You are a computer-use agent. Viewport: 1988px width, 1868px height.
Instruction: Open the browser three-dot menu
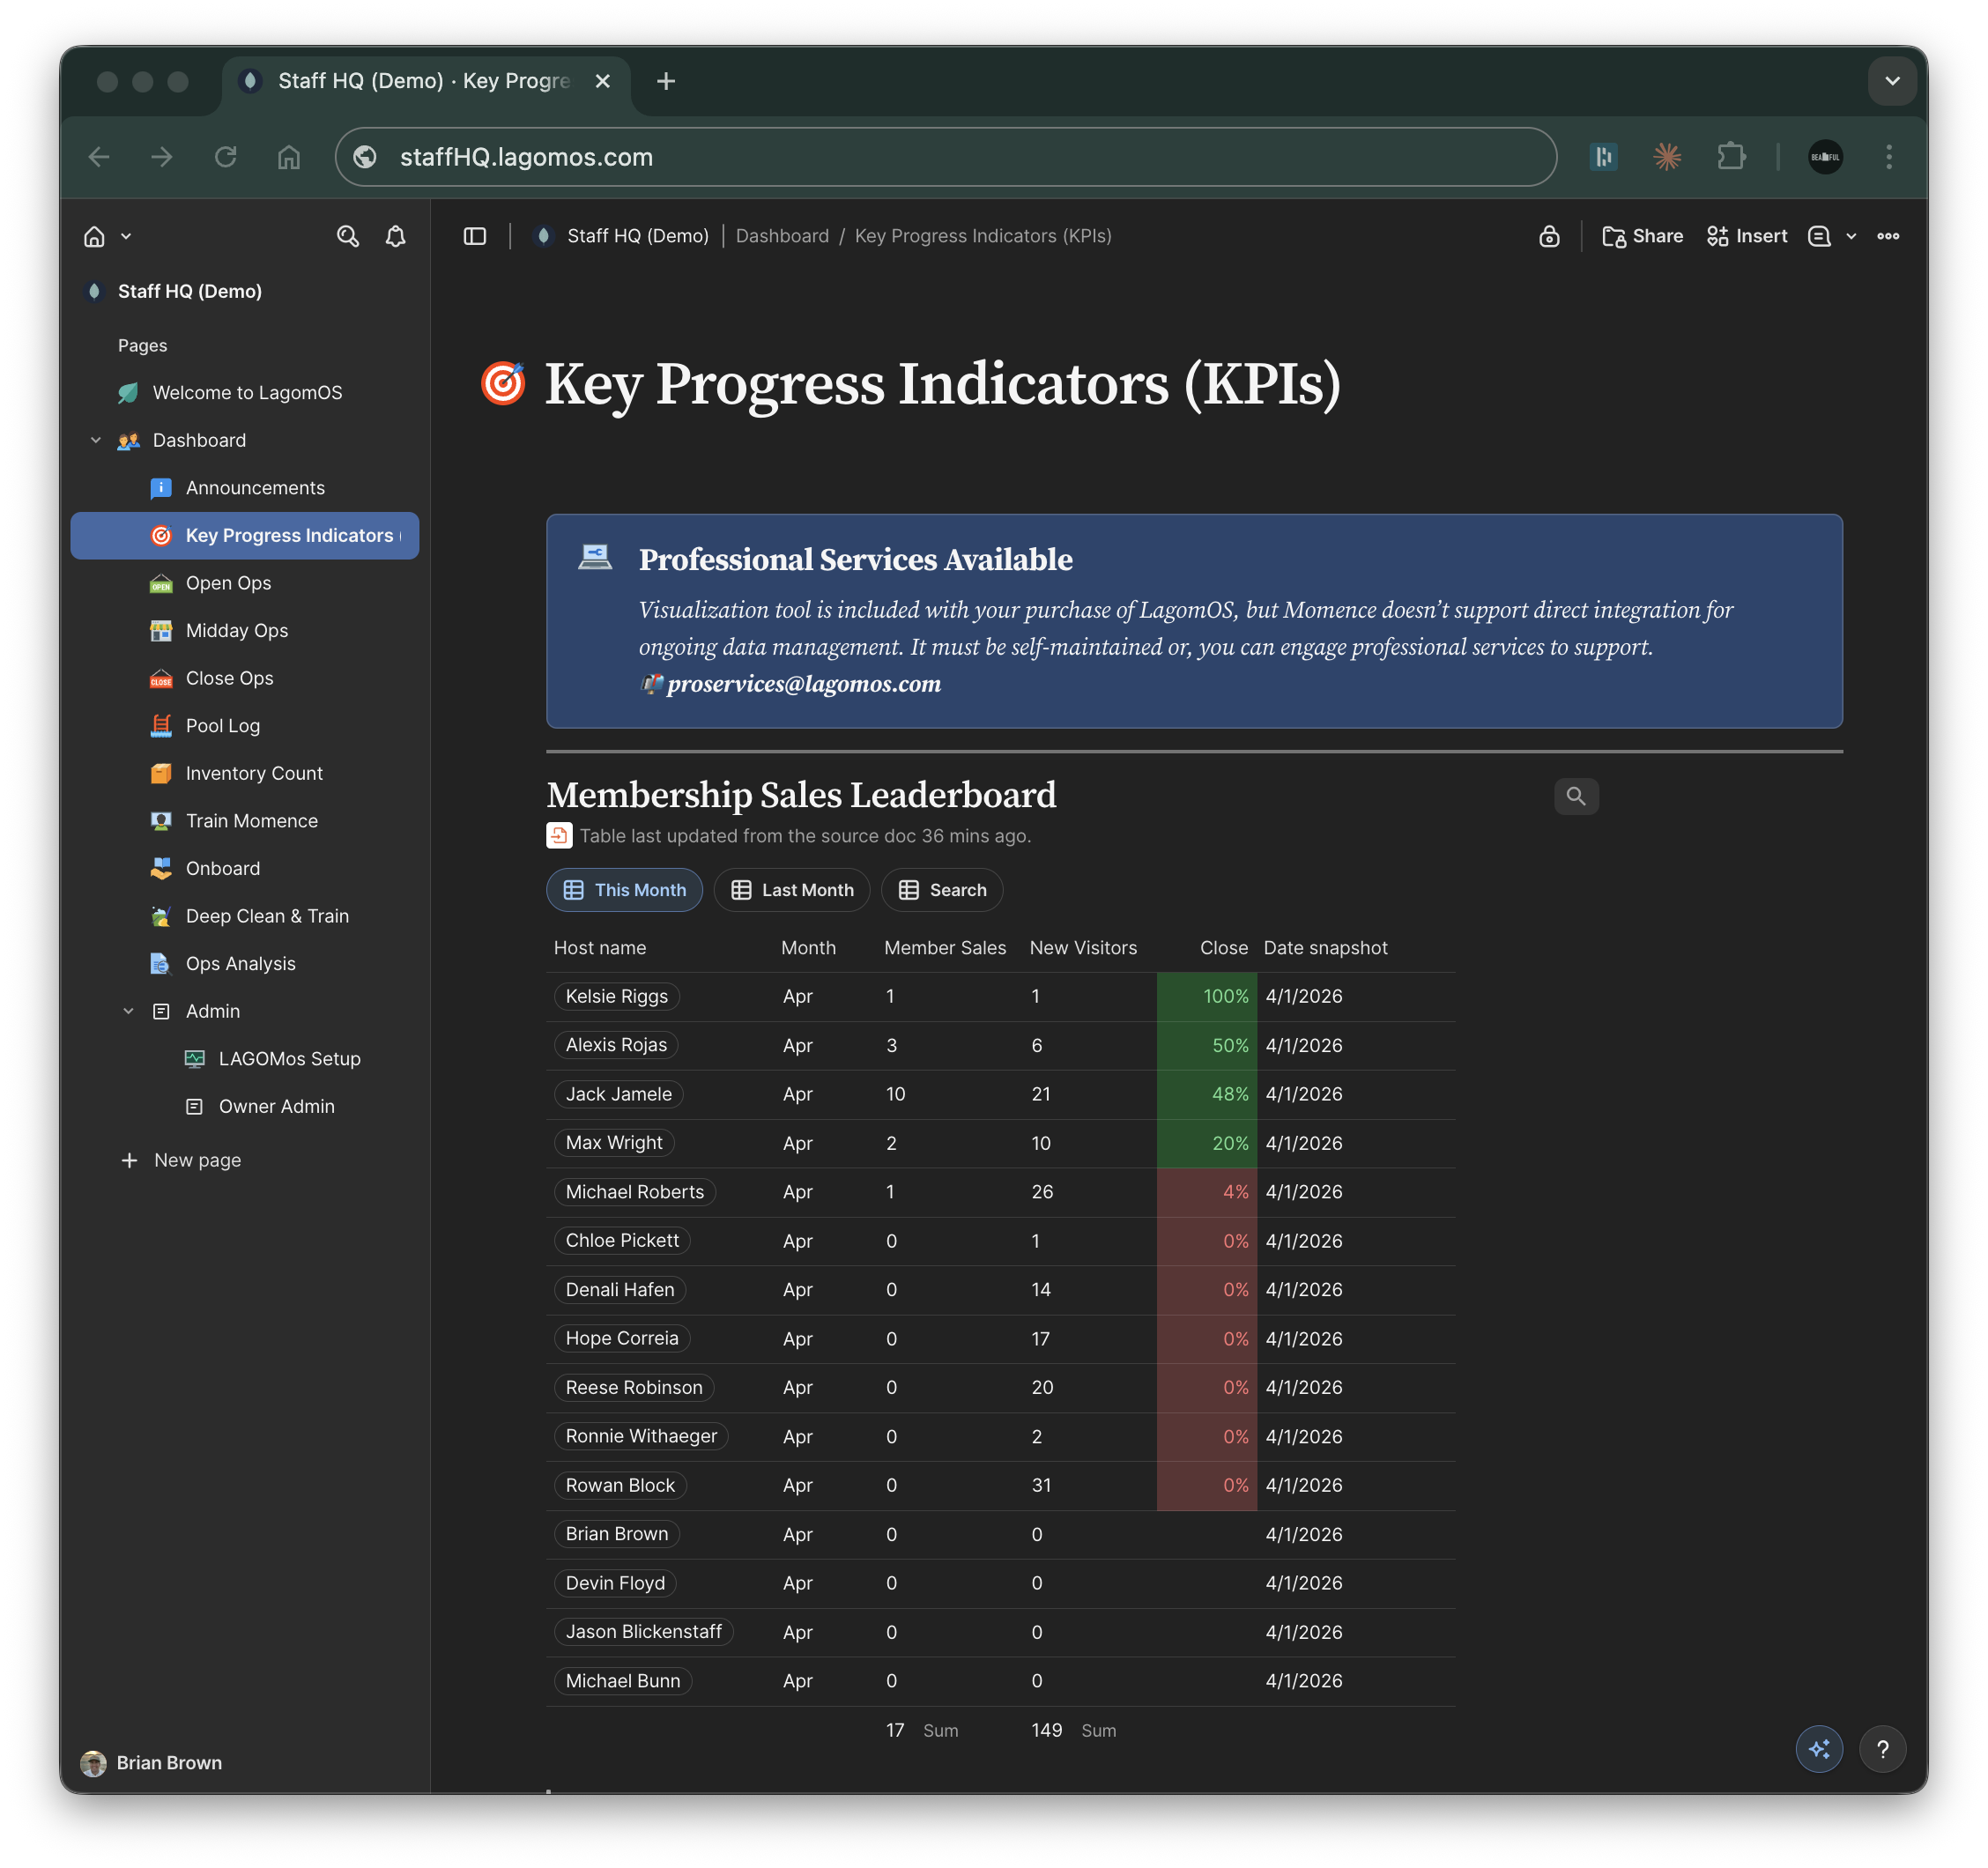tap(1888, 157)
